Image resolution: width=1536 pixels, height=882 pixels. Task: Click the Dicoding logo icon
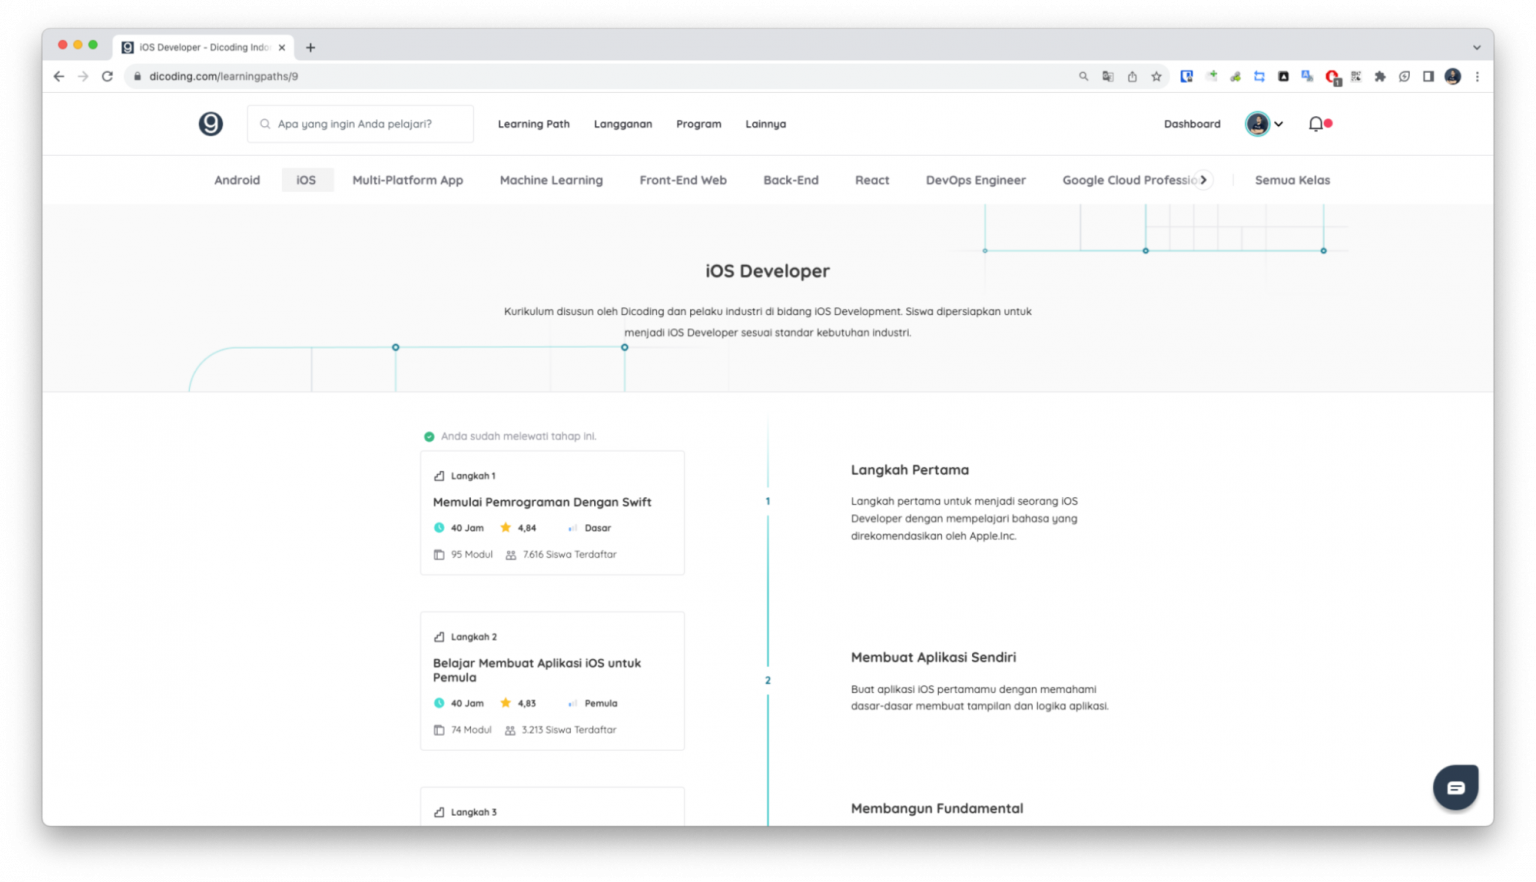pos(210,124)
